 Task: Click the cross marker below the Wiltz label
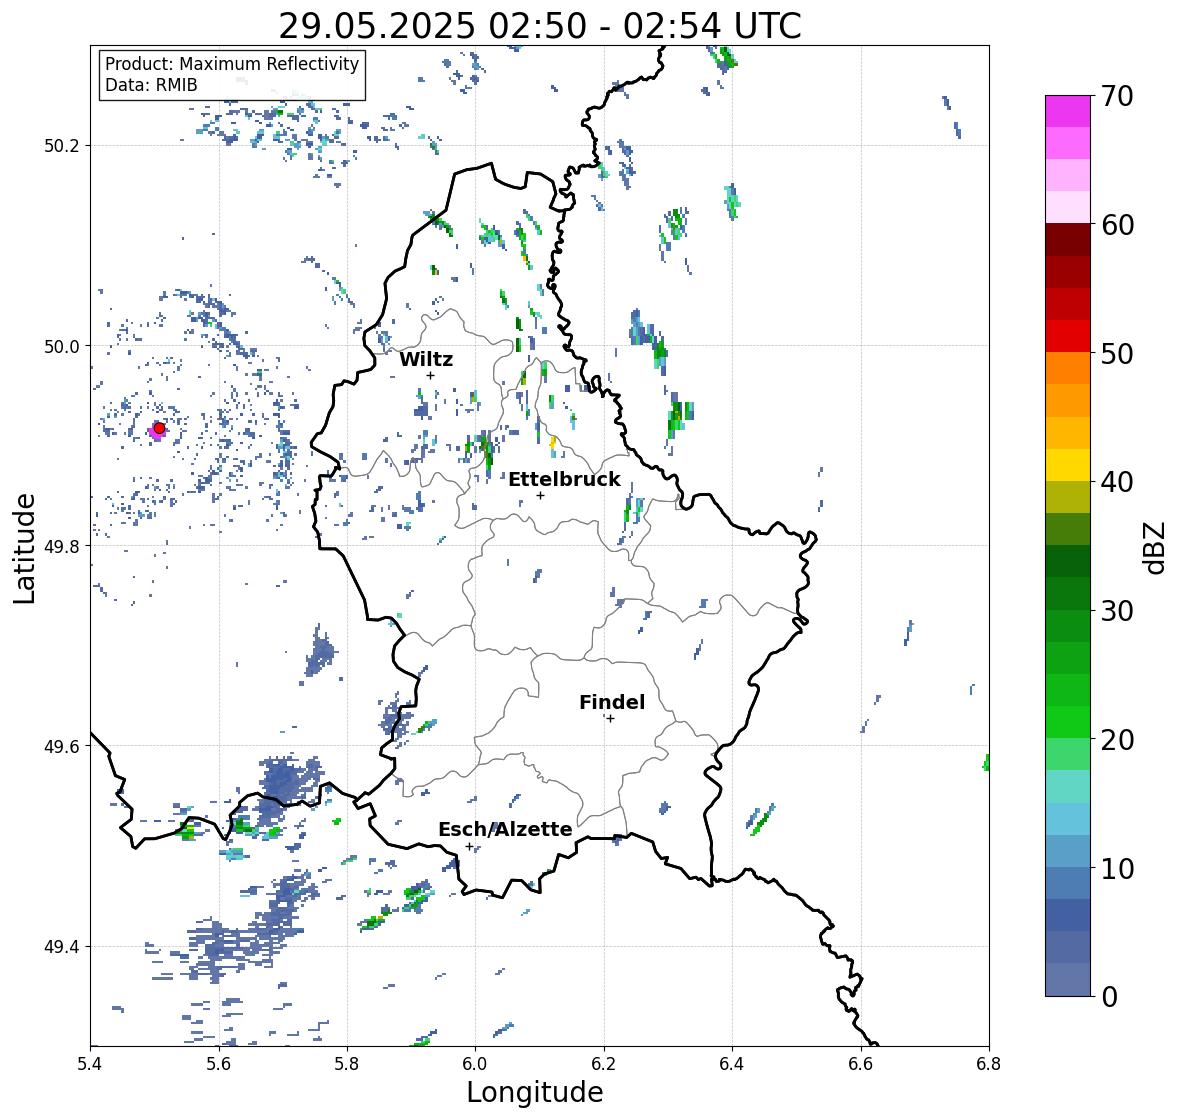pyautogui.click(x=430, y=375)
